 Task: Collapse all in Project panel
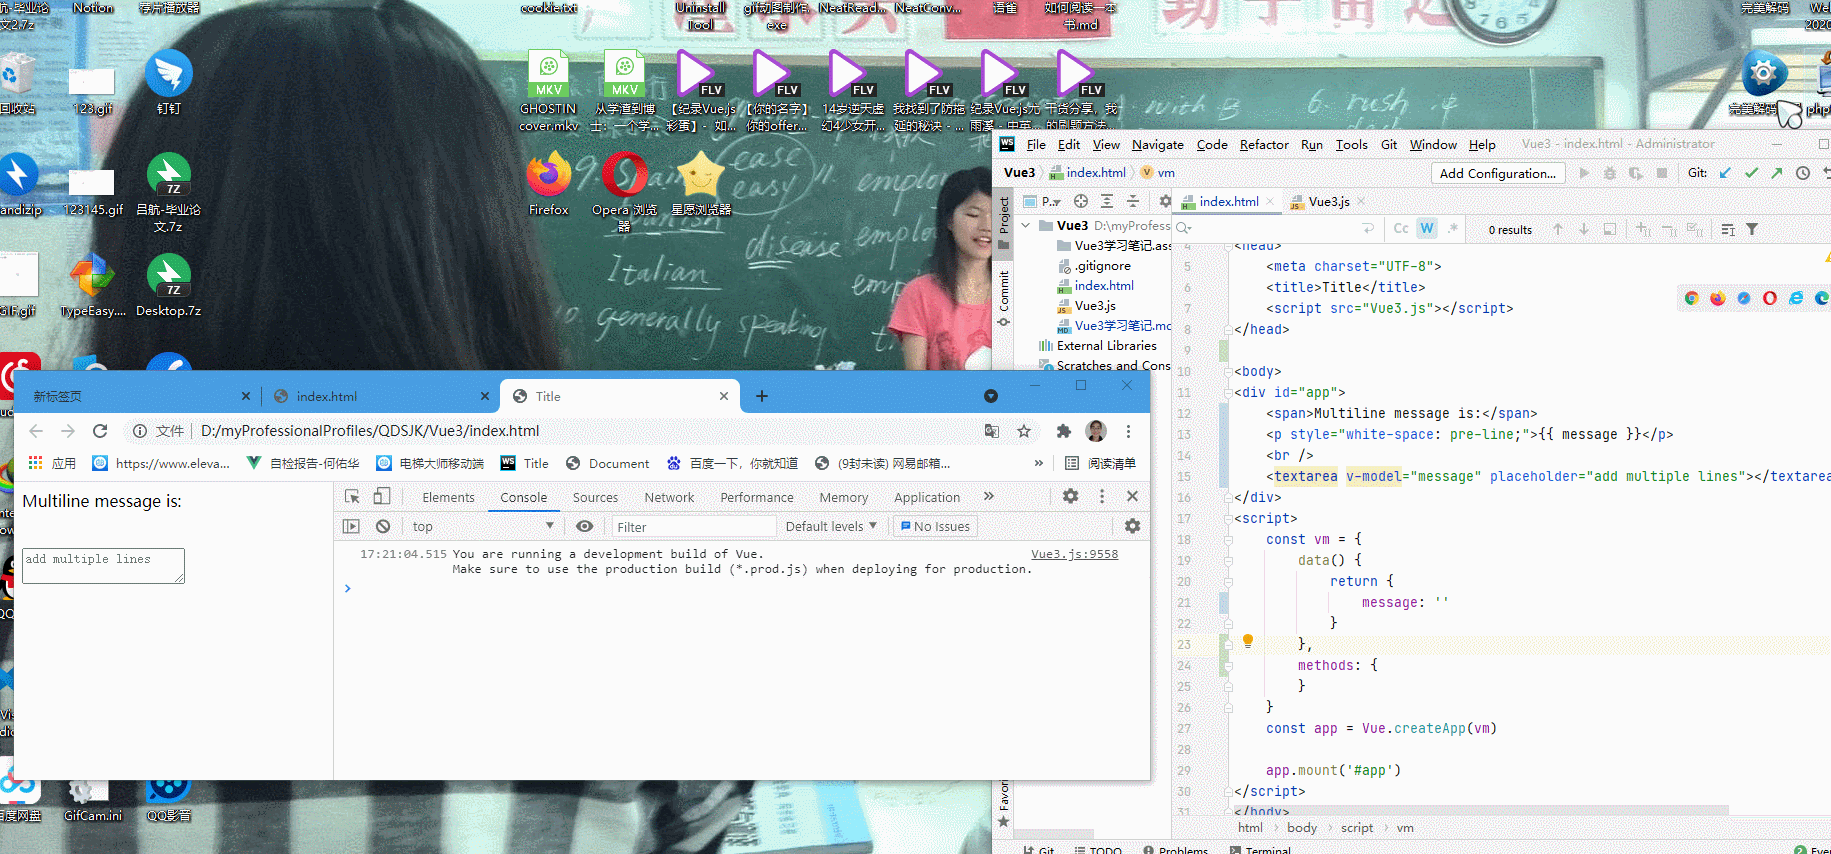point(1133,201)
